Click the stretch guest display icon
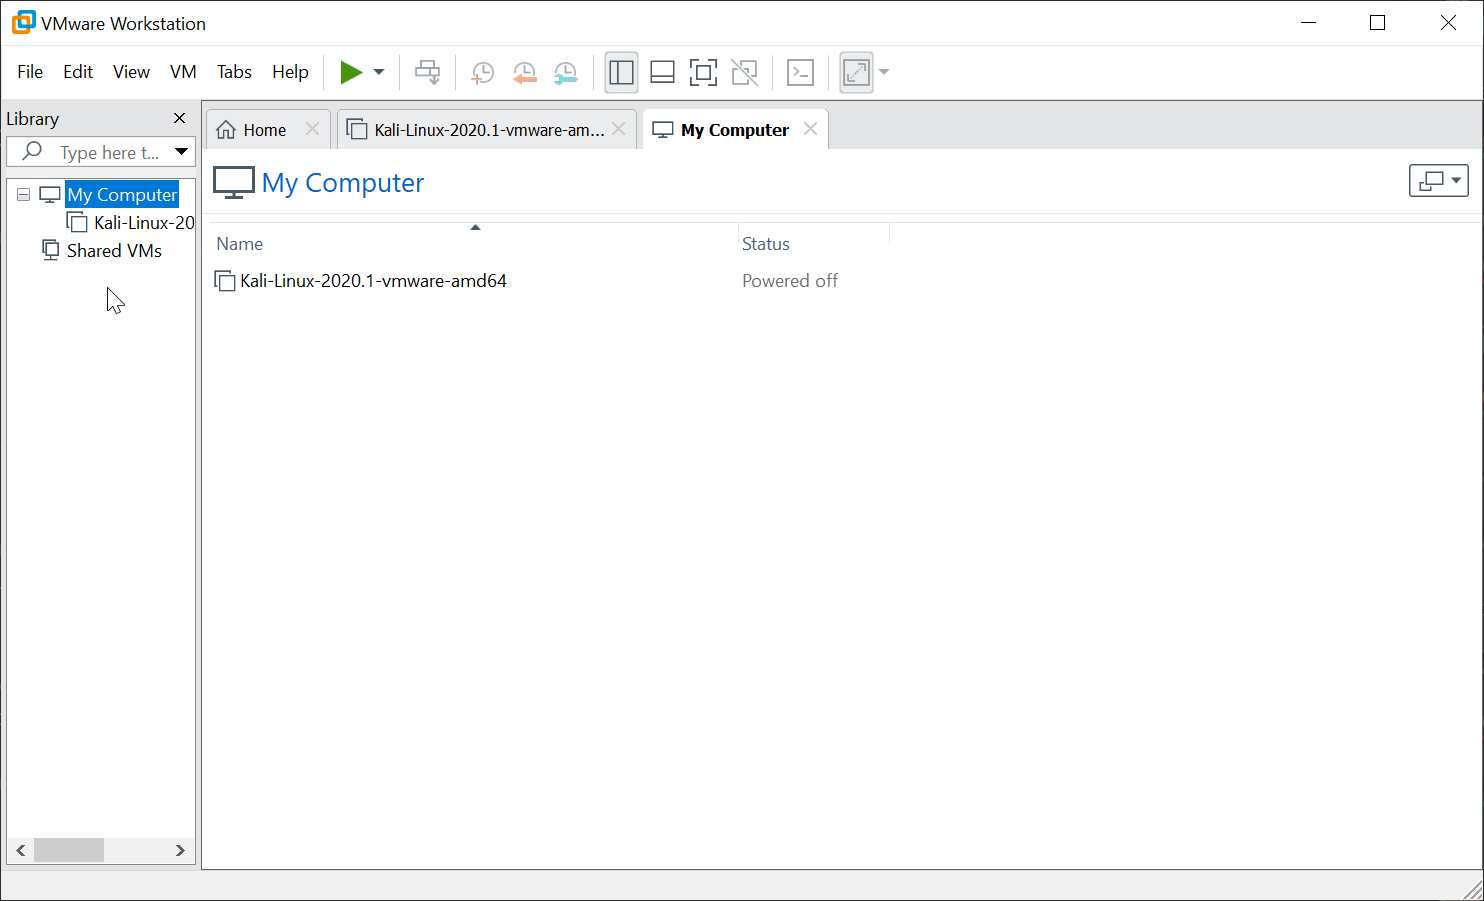 click(x=856, y=72)
